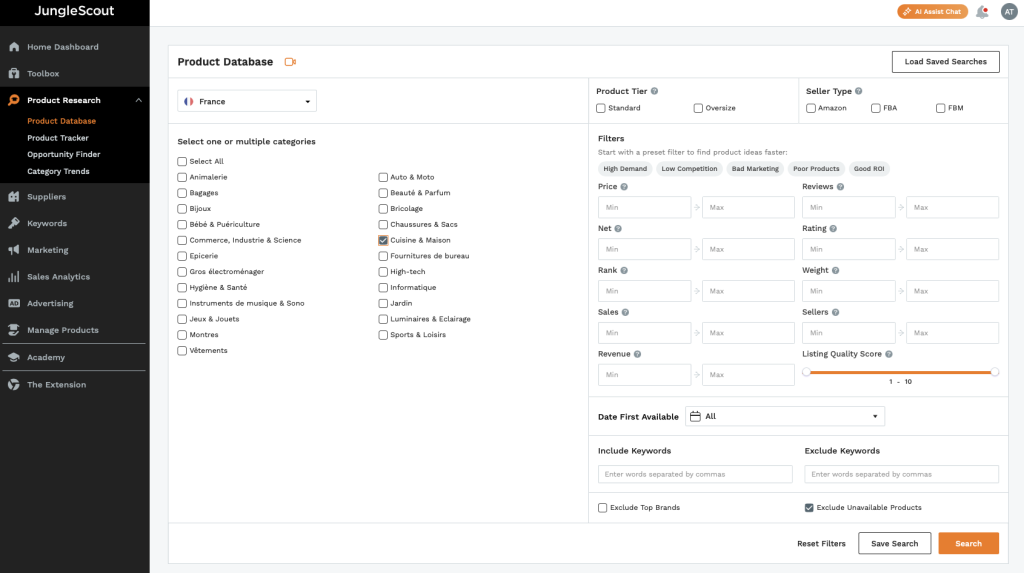Image resolution: width=1024 pixels, height=573 pixels.
Task: Open AI Assist Chat
Action: coord(933,12)
